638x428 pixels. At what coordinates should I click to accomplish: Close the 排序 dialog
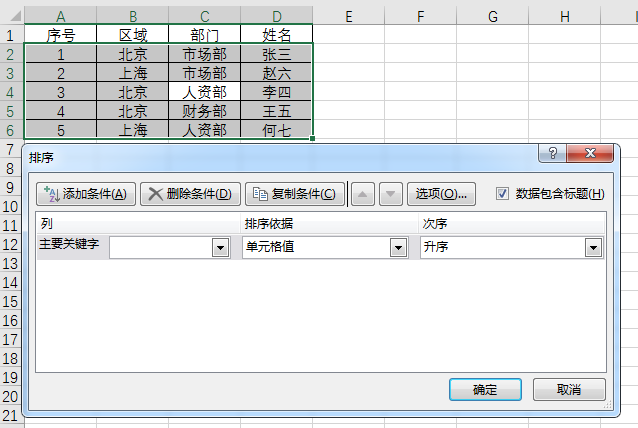coord(590,153)
